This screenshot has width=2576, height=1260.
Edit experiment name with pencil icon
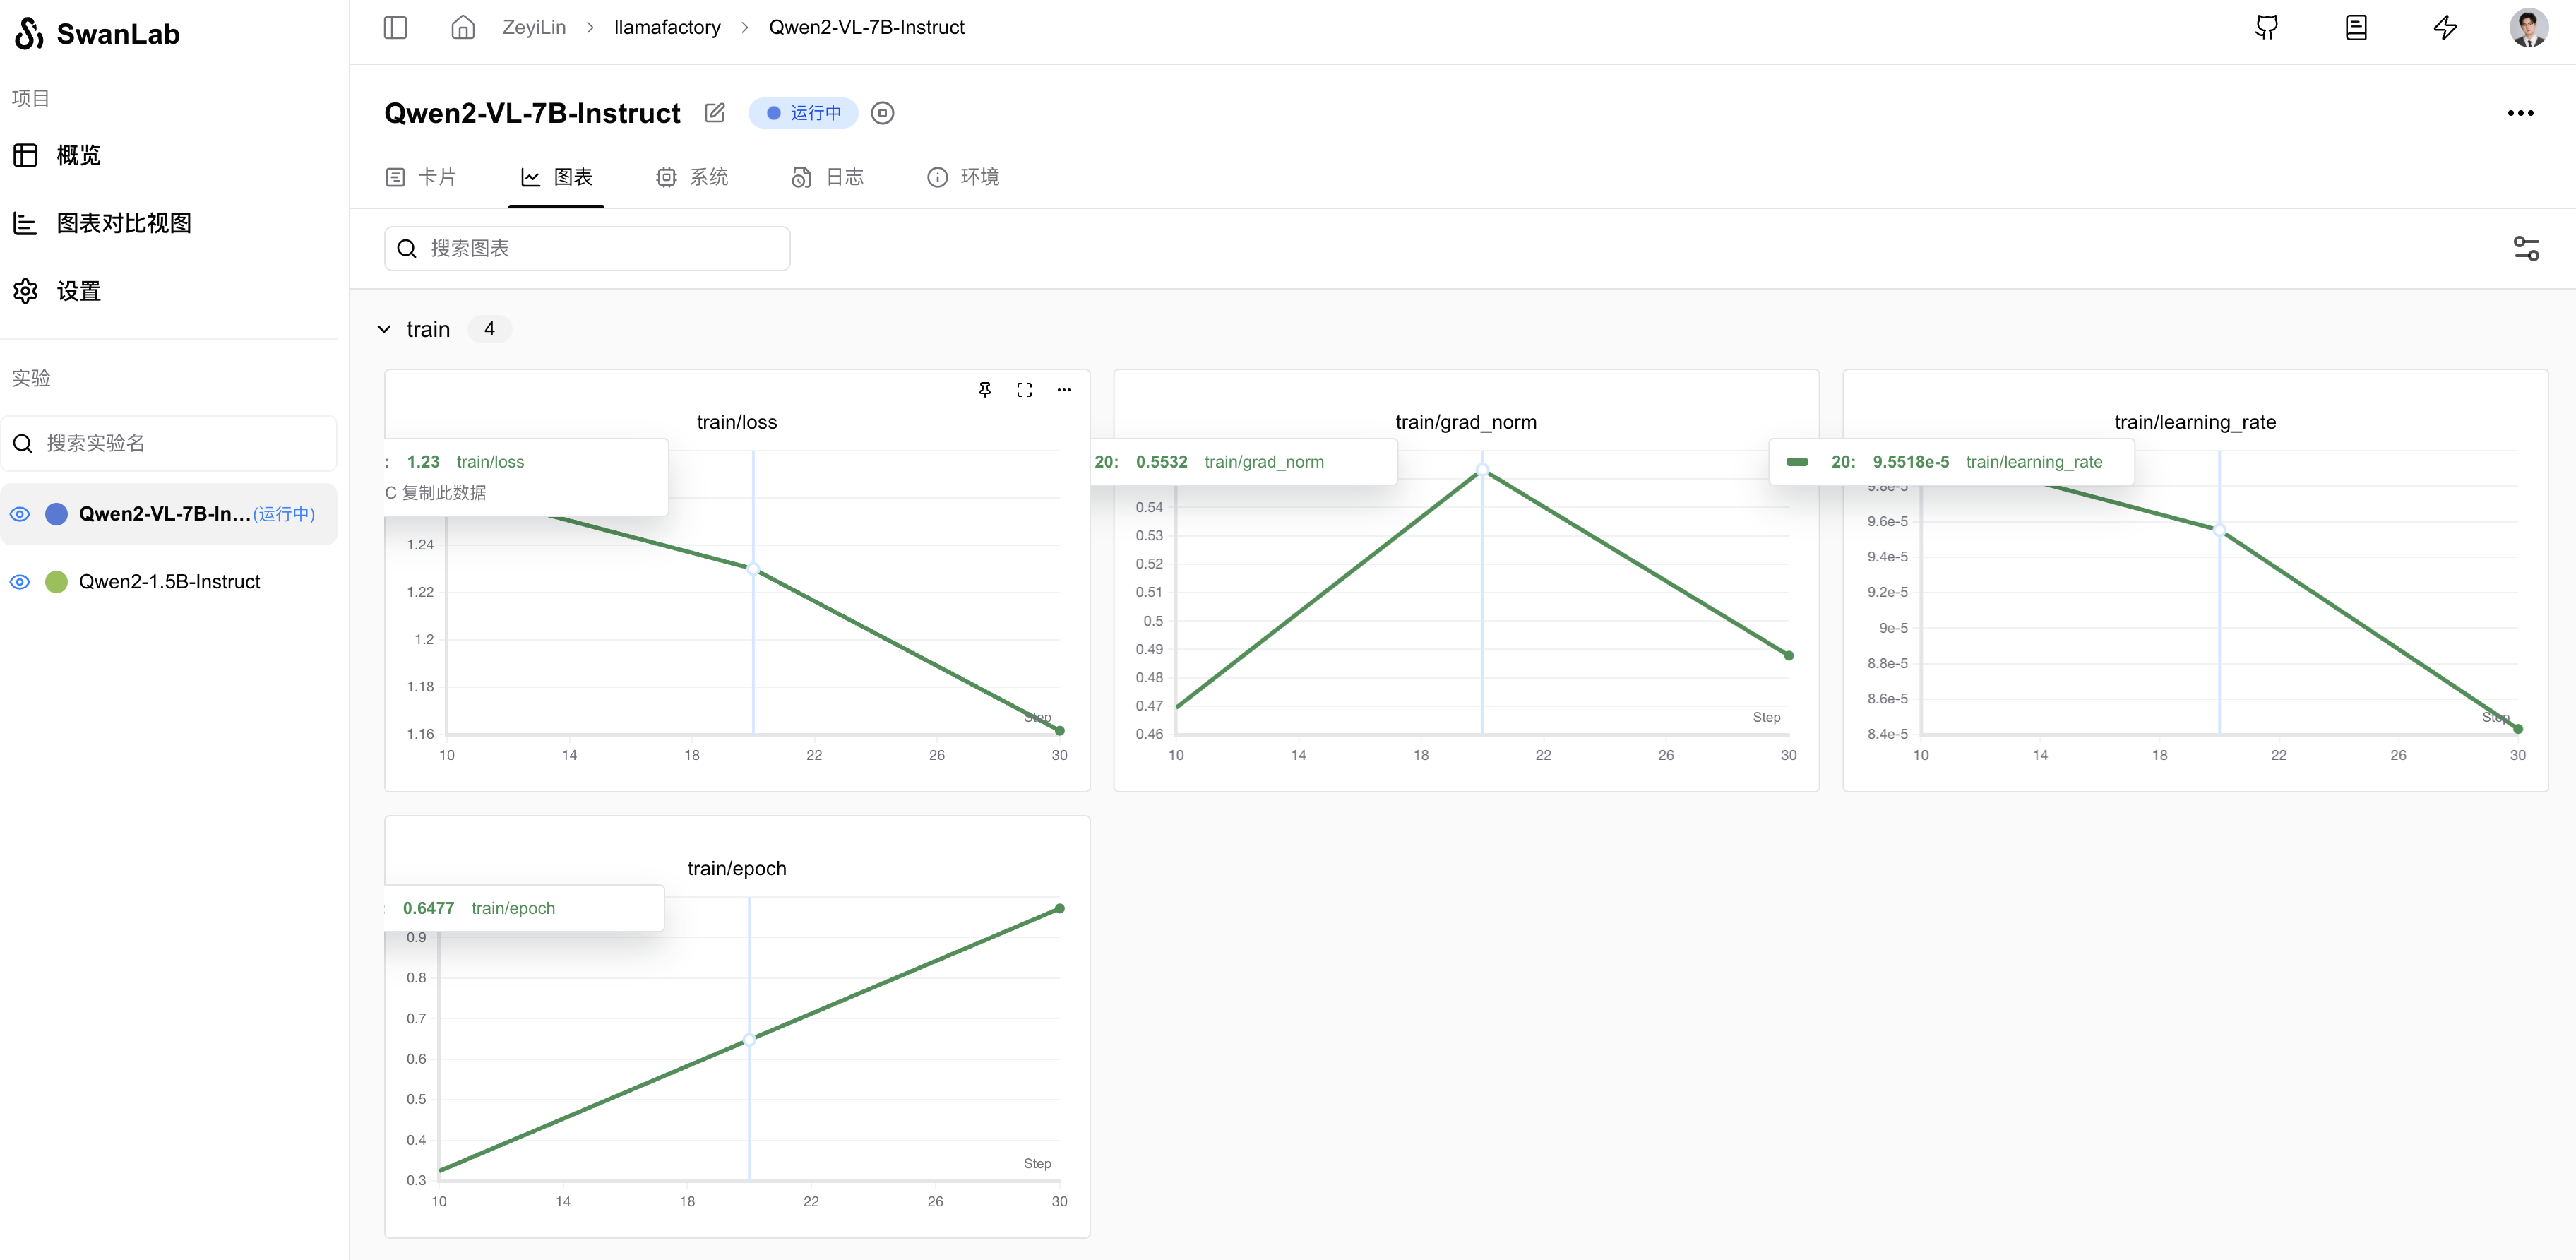pyautogui.click(x=714, y=113)
